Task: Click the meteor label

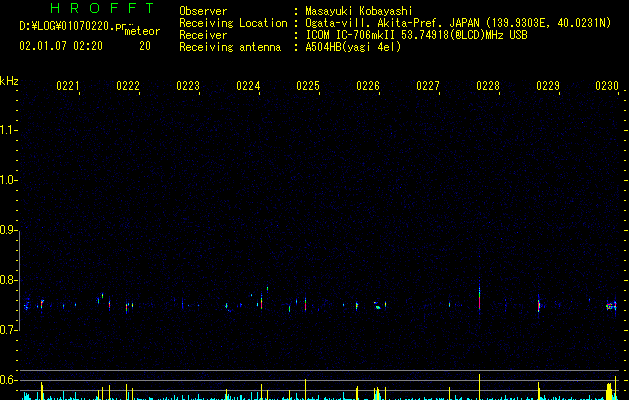Action: [x=142, y=31]
